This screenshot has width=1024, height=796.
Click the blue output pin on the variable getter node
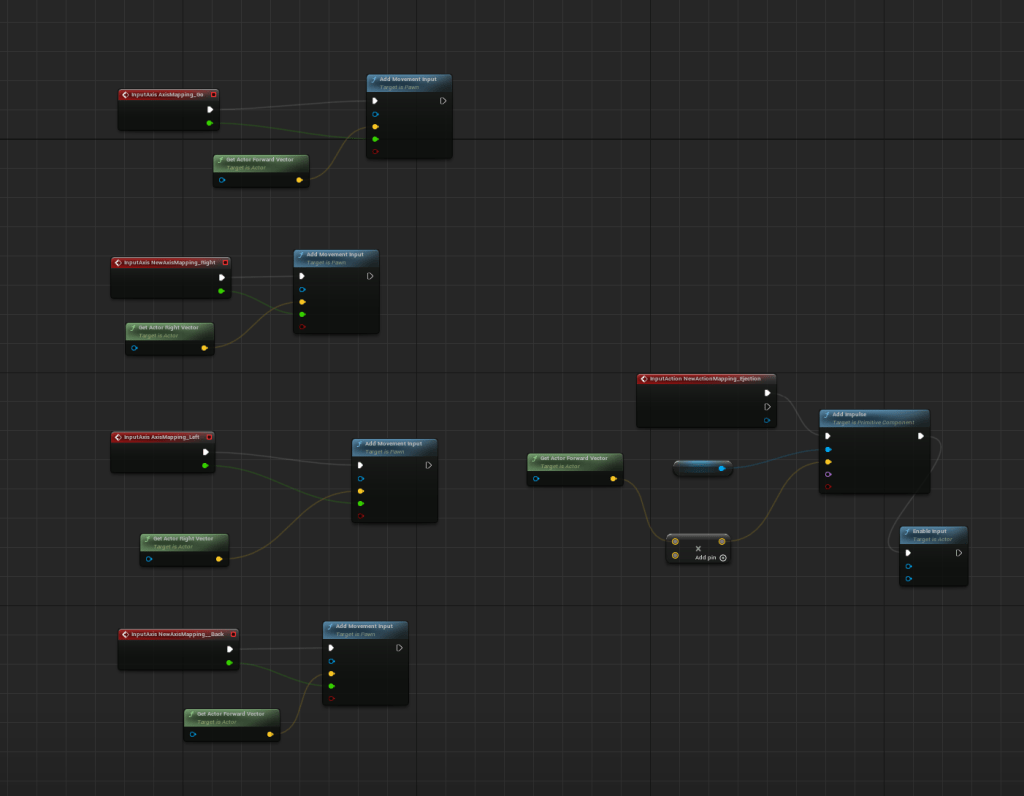tap(722, 468)
